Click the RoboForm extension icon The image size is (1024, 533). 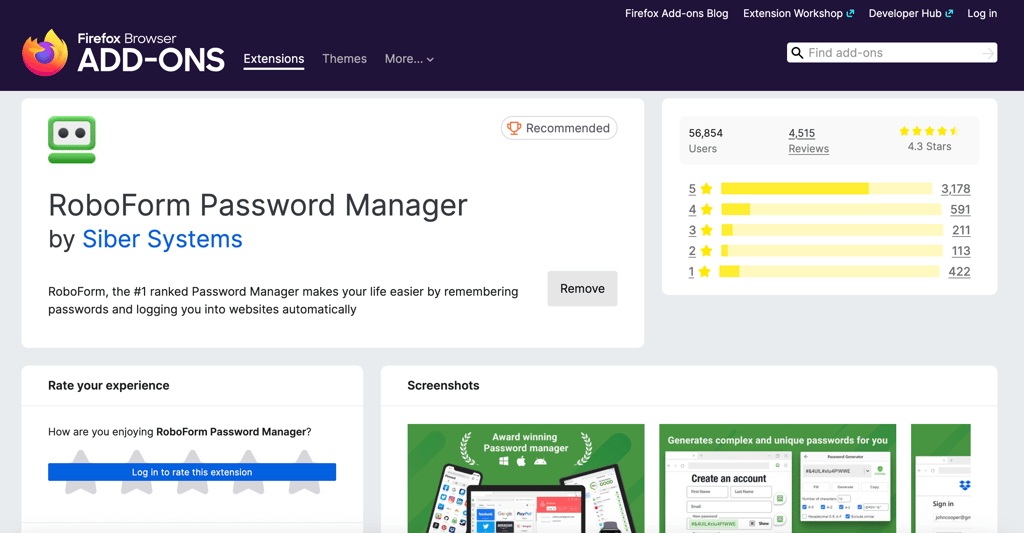tap(72, 140)
